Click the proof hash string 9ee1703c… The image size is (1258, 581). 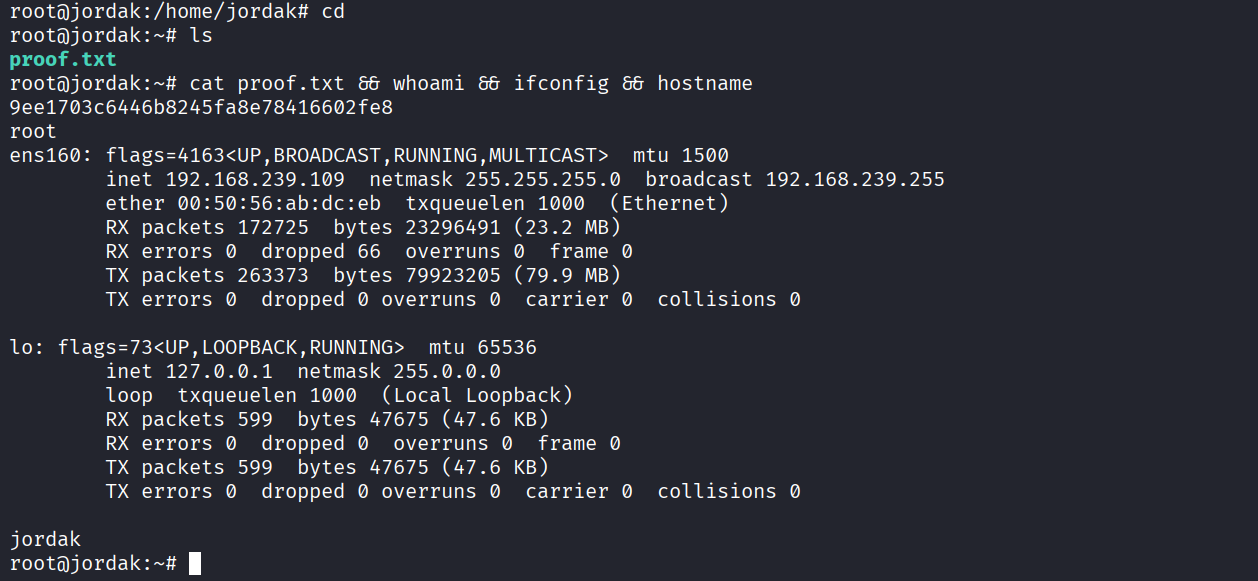(x=201, y=108)
